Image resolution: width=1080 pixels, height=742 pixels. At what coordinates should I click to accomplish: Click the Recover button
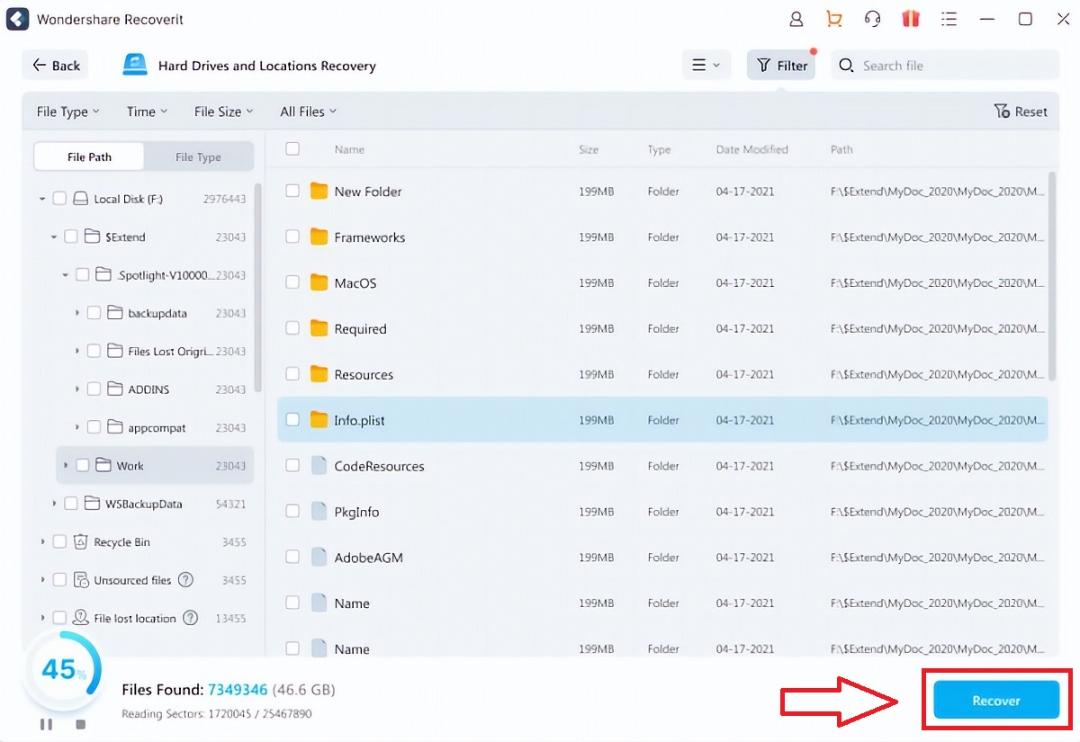coord(996,700)
